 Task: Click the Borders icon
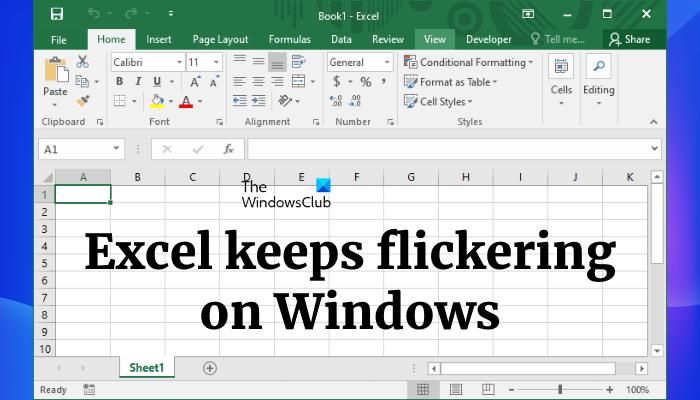pos(120,100)
